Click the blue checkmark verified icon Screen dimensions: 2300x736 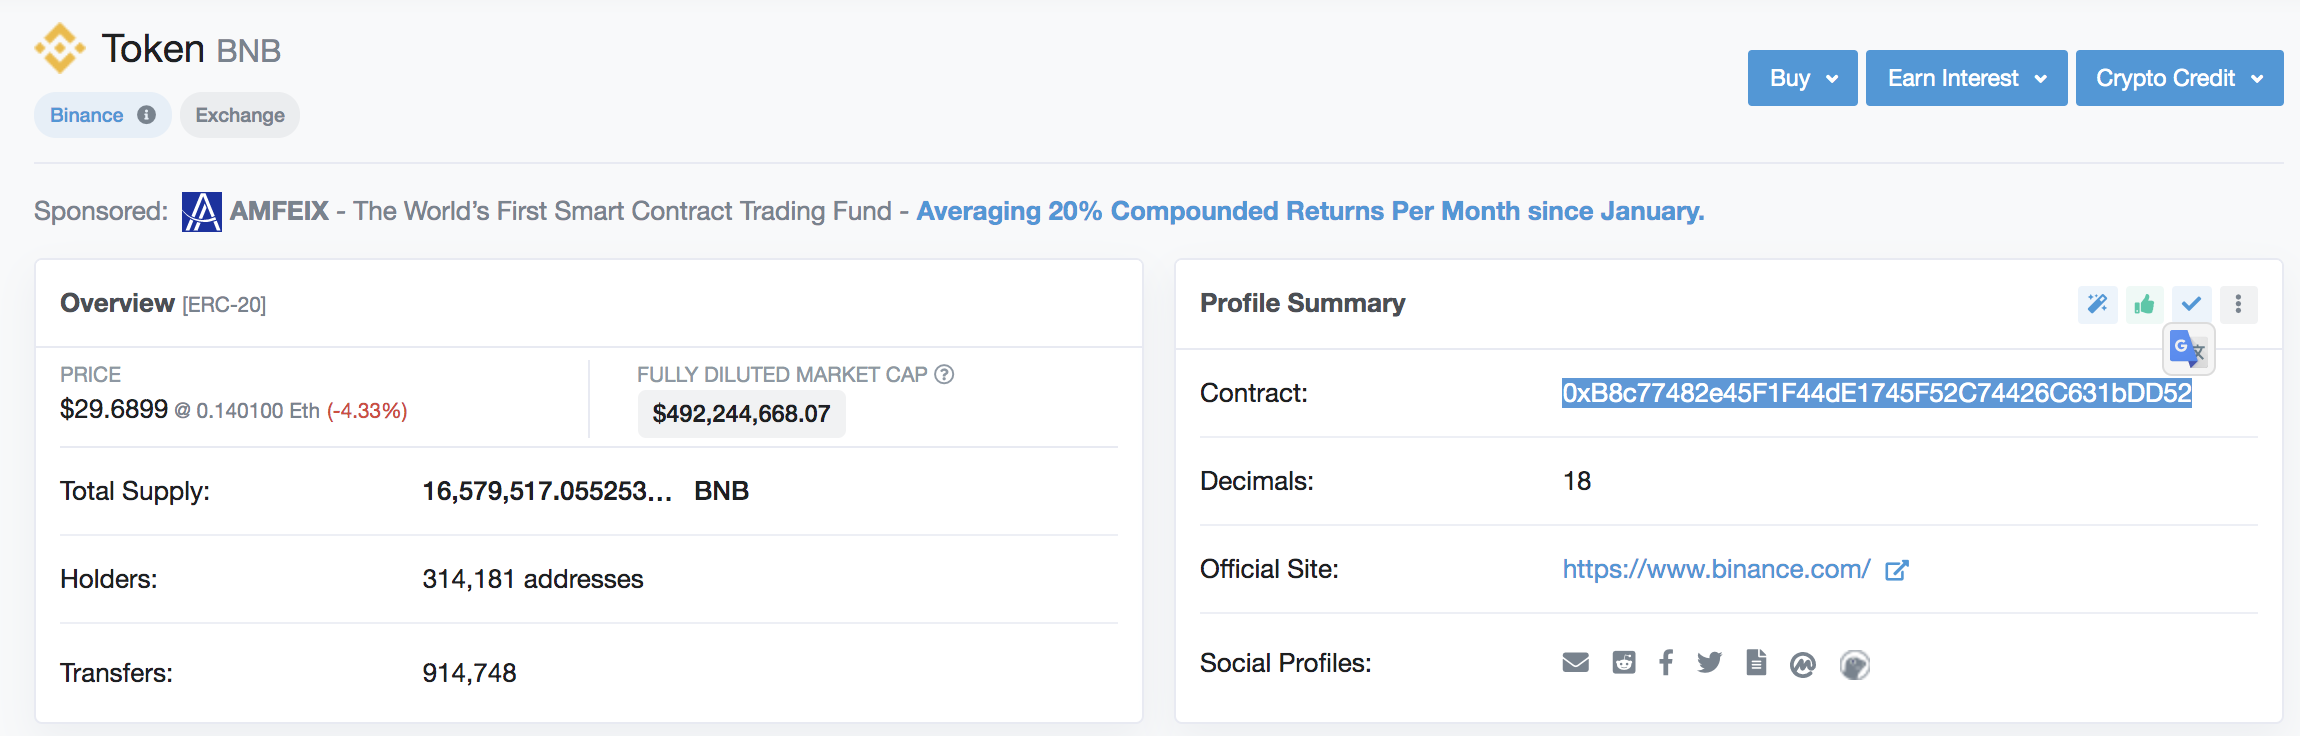pos(2191,304)
